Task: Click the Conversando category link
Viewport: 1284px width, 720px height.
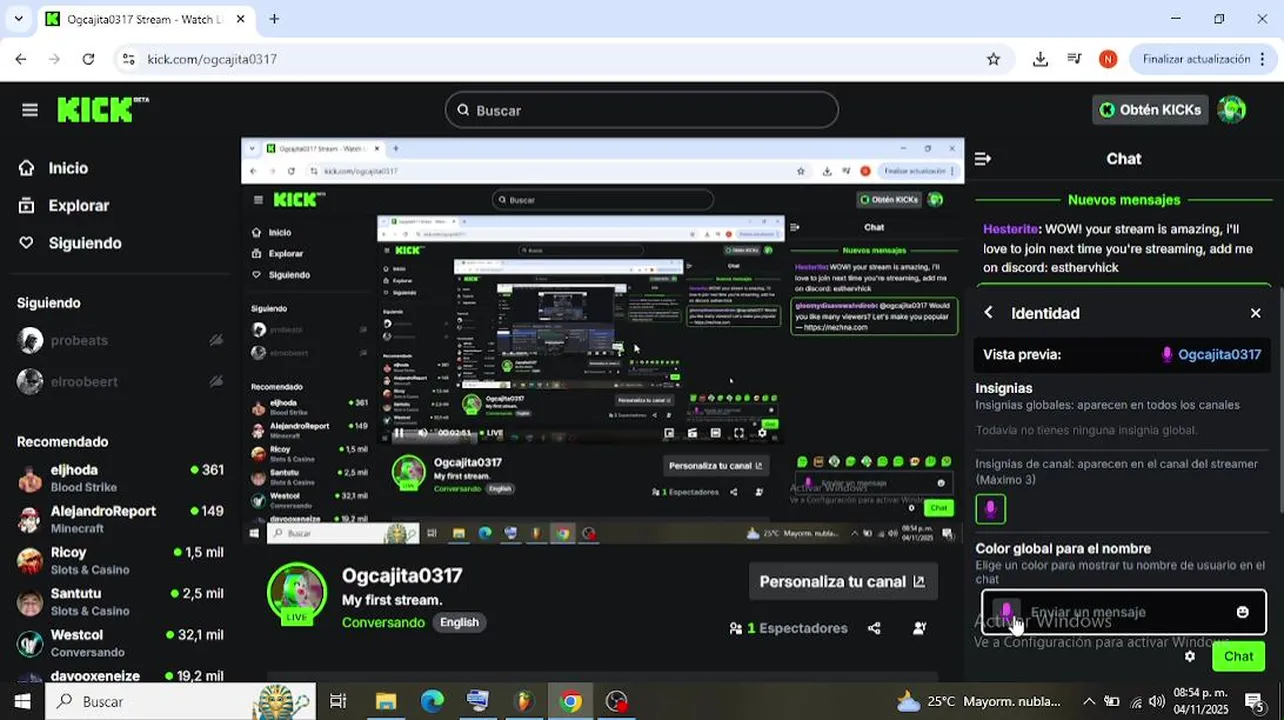Action: [383, 622]
